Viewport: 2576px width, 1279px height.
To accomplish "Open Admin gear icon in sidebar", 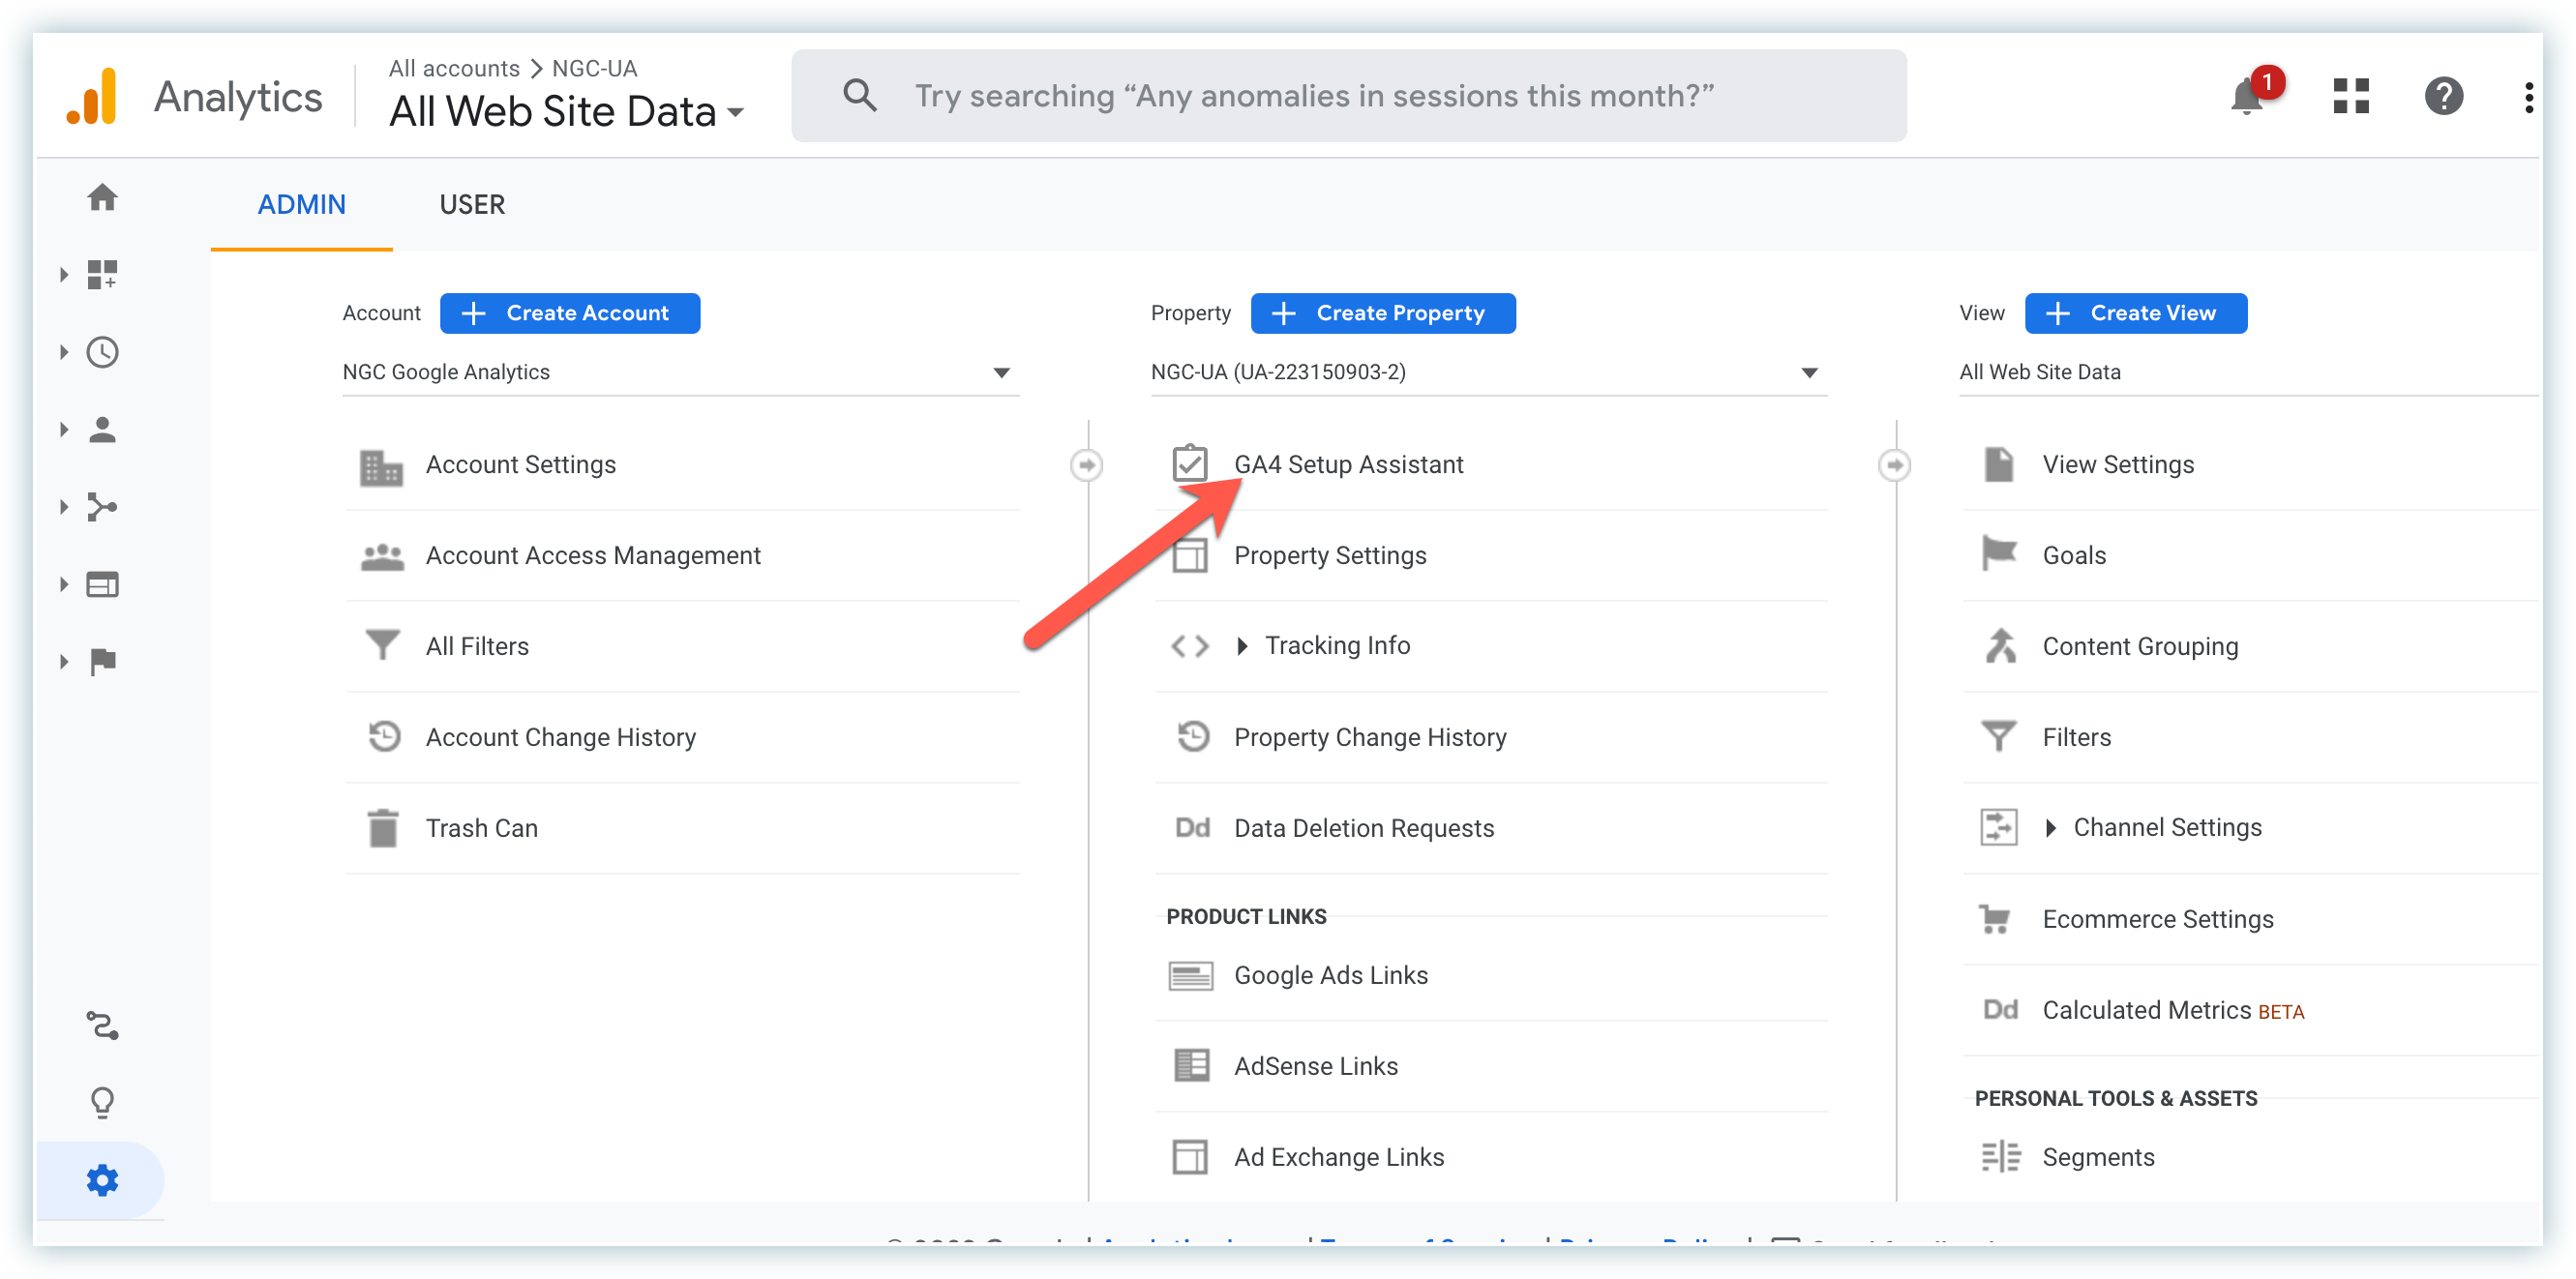I will point(102,1180).
